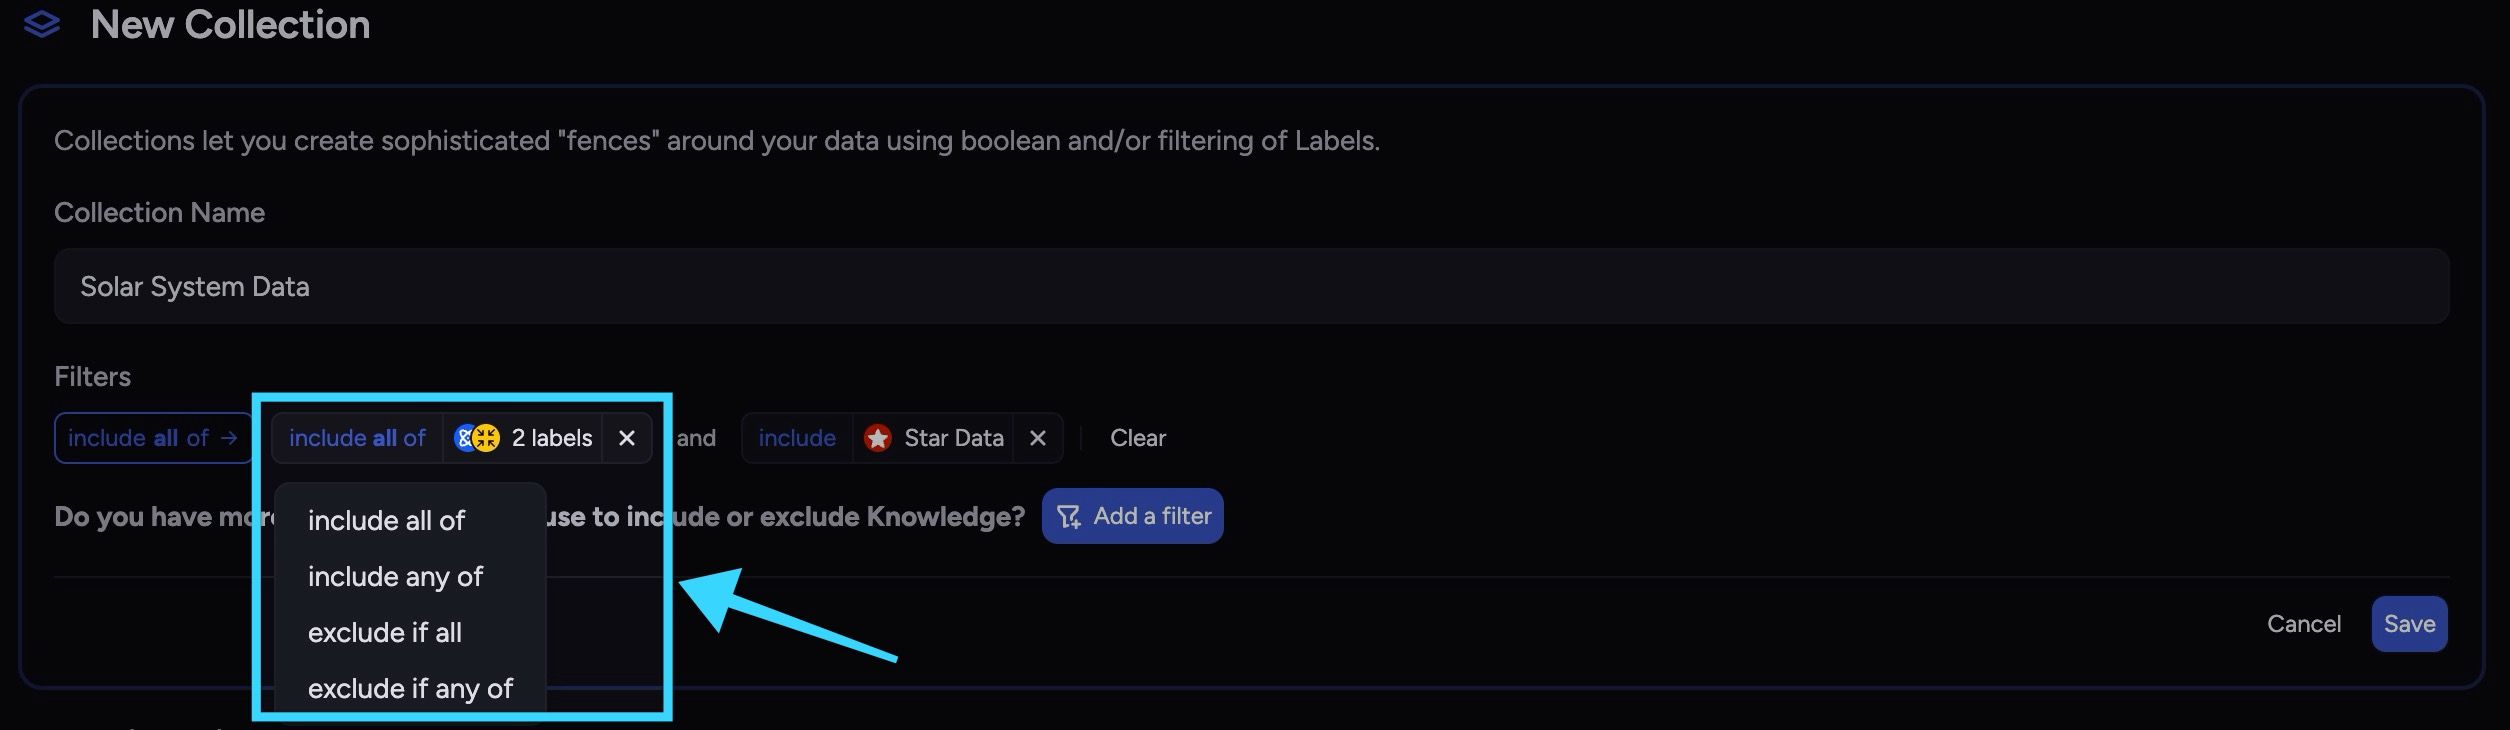
Task: Click the arrow in the outlined include all of button
Action: tap(230, 438)
